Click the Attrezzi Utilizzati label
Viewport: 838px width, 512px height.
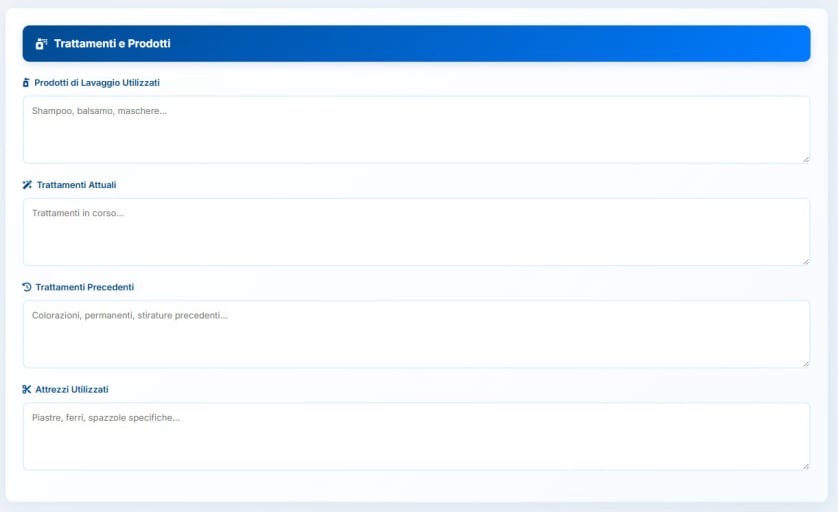tap(72, 389)
